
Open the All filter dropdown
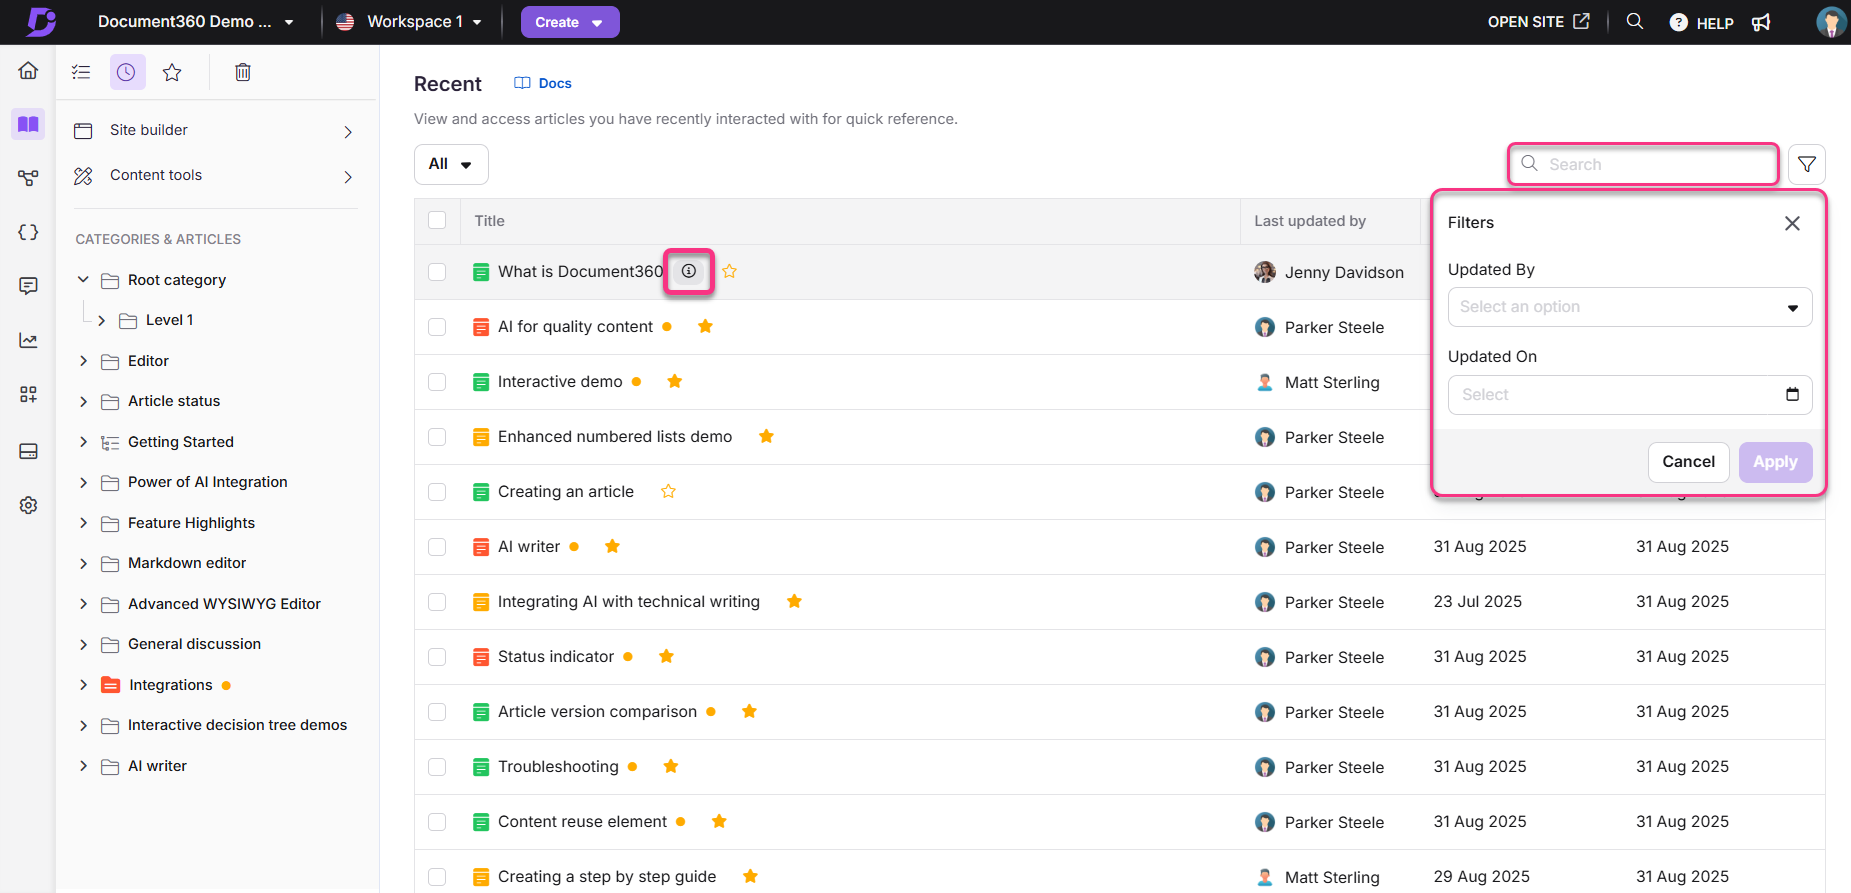(451, 164)
